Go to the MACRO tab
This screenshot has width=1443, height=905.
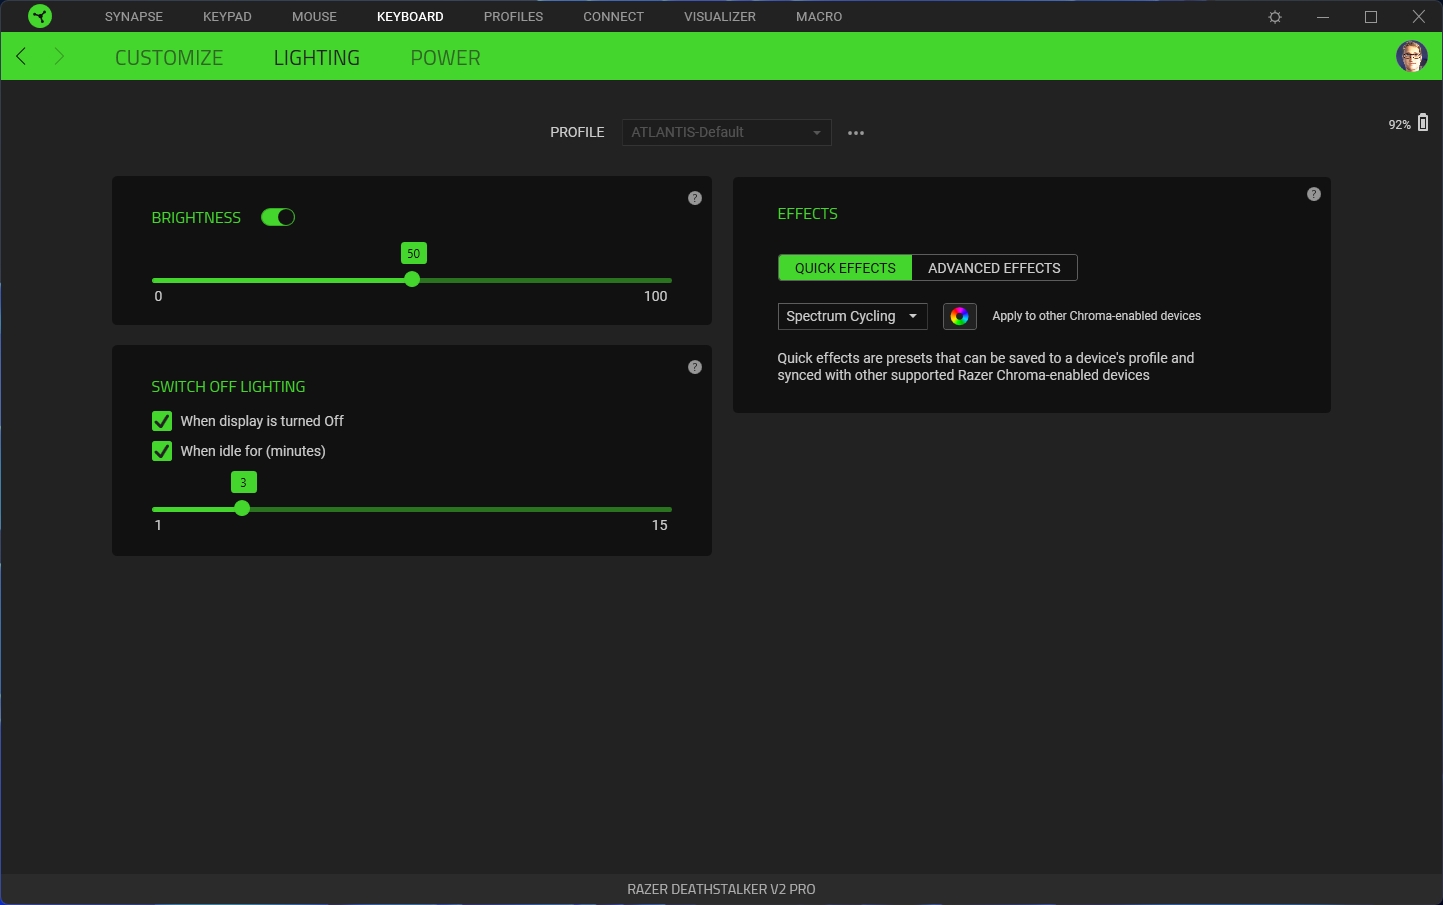819,17
